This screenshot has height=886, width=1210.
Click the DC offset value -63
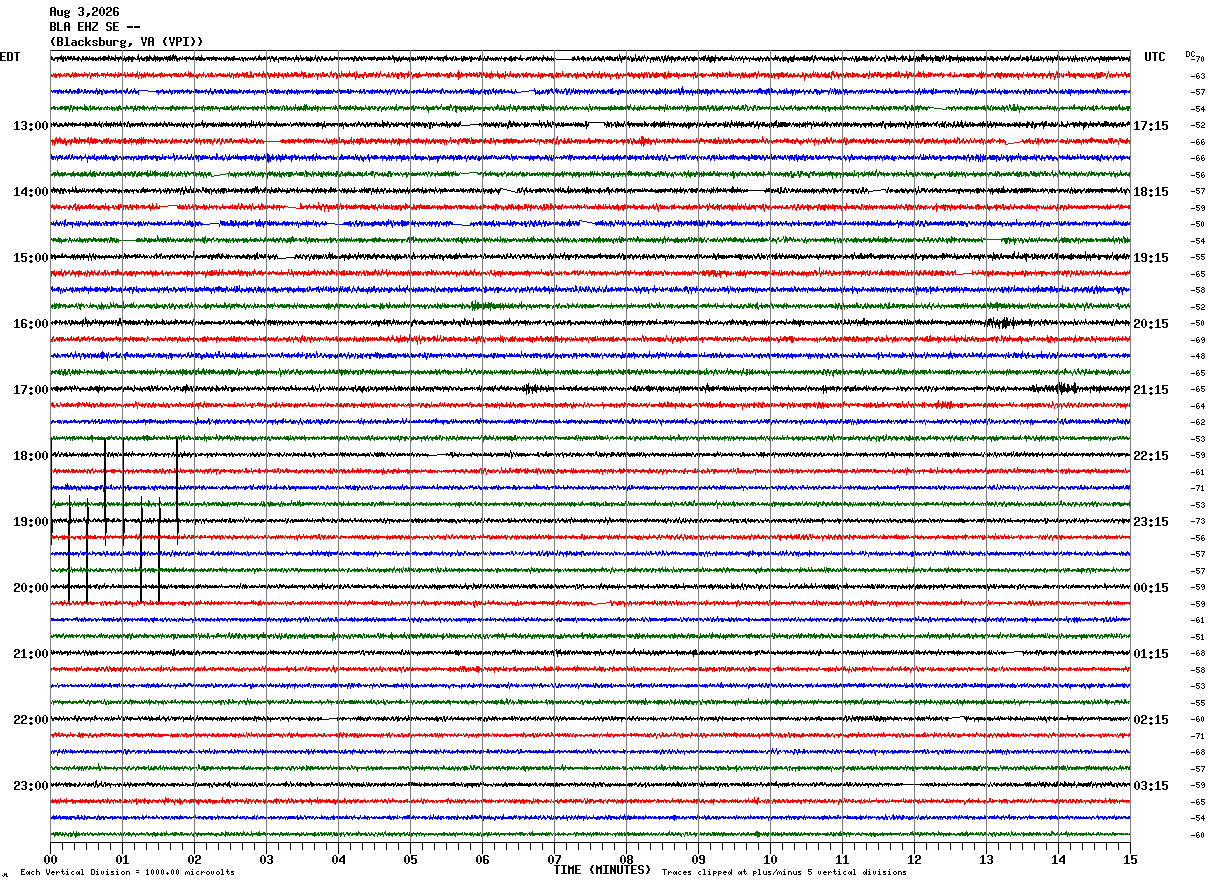1198,76
